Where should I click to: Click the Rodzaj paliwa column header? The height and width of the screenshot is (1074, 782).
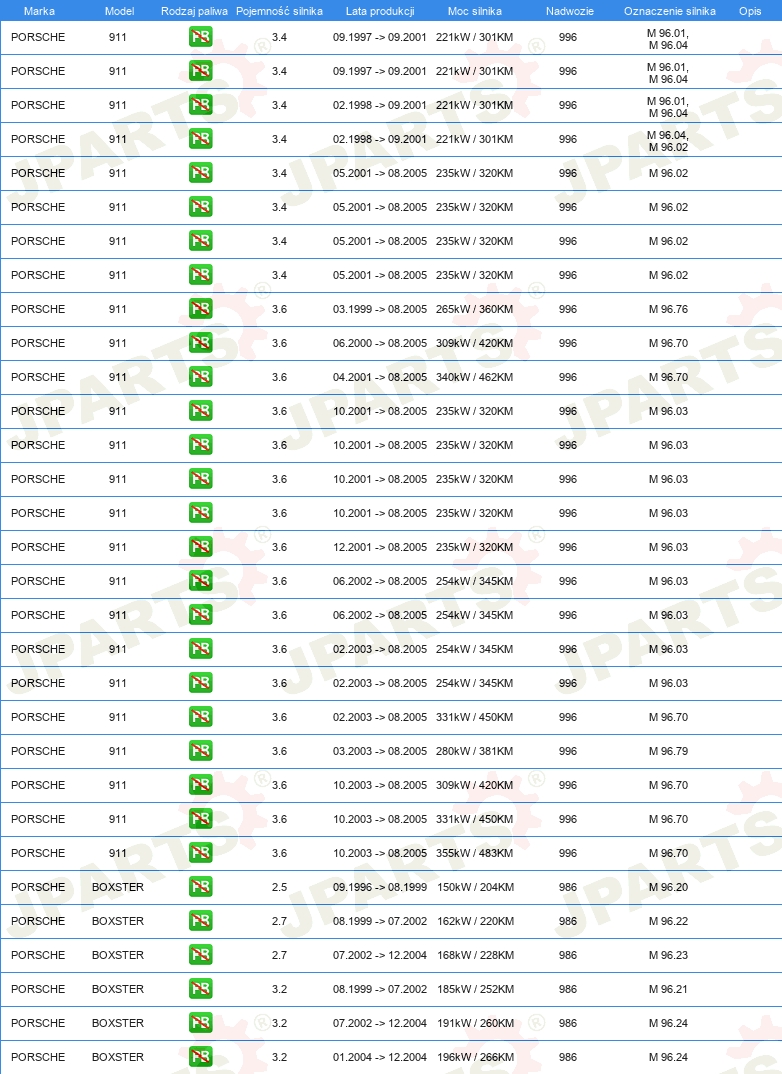pyautogui.click(x=194, y=11)
